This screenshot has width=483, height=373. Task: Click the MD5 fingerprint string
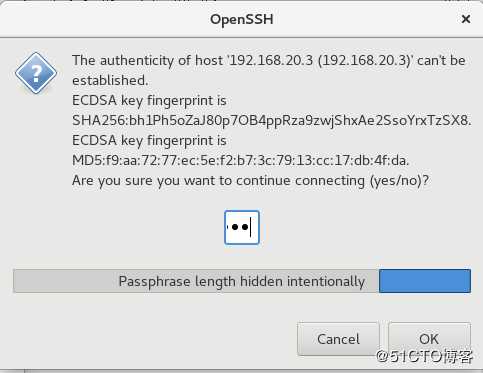tap(240, 161)
